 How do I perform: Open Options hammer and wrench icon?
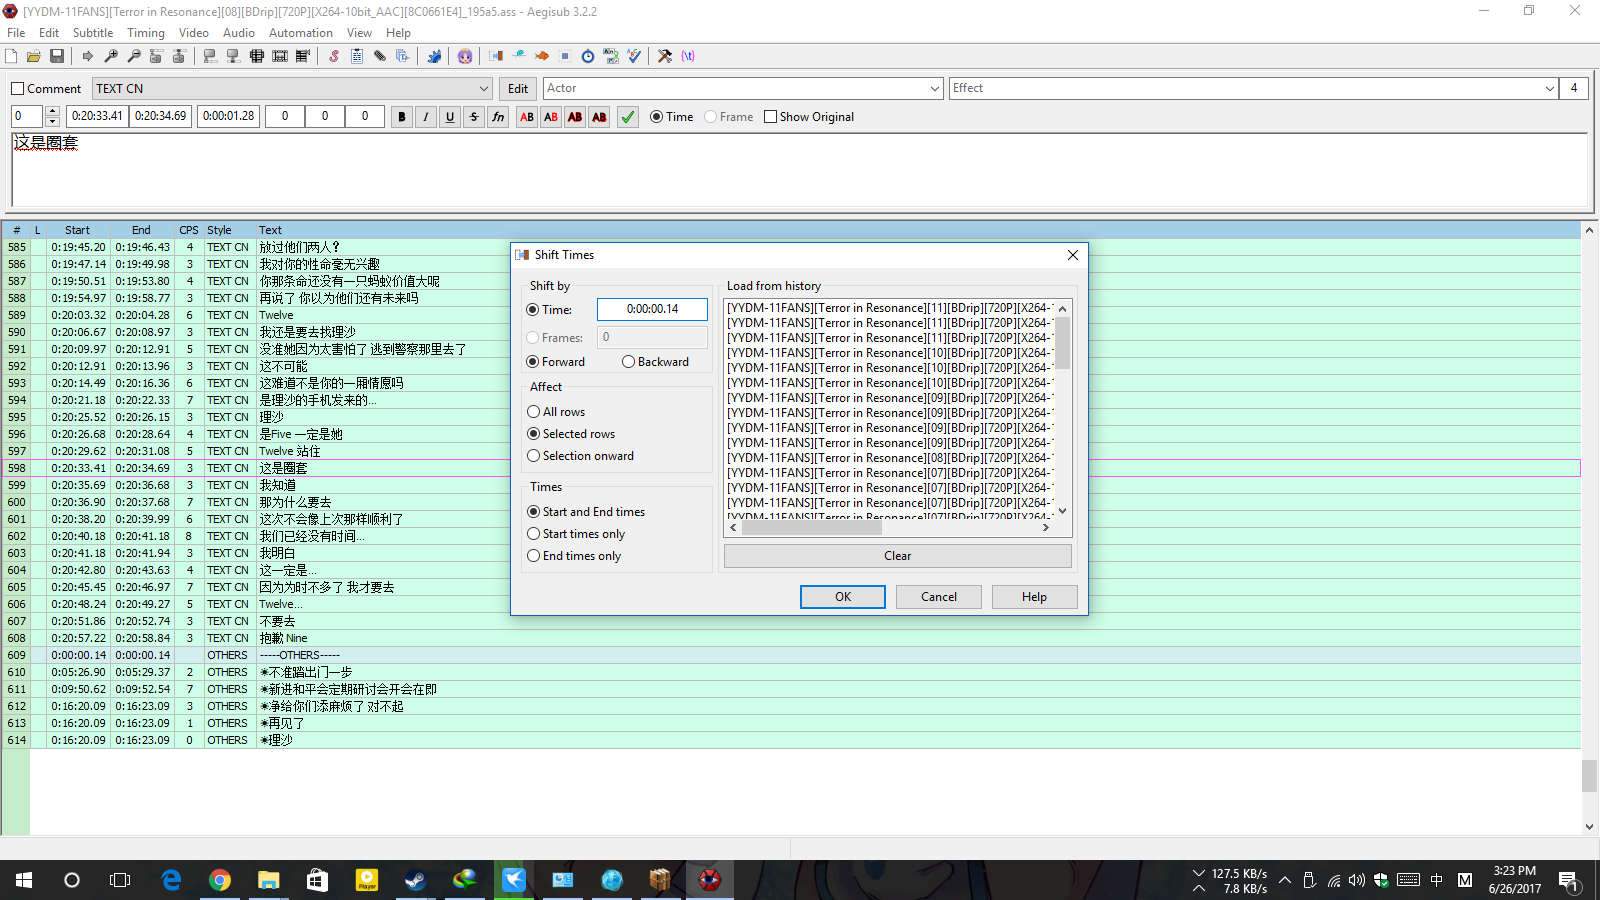click(x=665, y=56)
